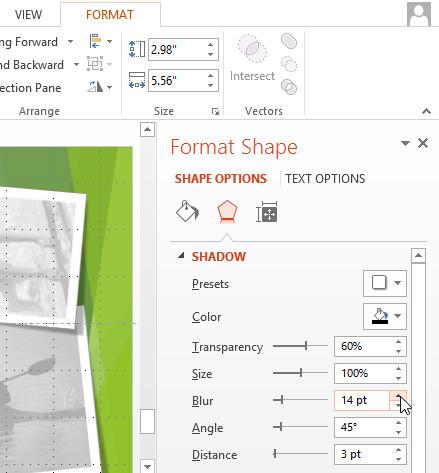Click the Align objects icon
The width and height of the screenshot is (439, 473).
[95, 41]
